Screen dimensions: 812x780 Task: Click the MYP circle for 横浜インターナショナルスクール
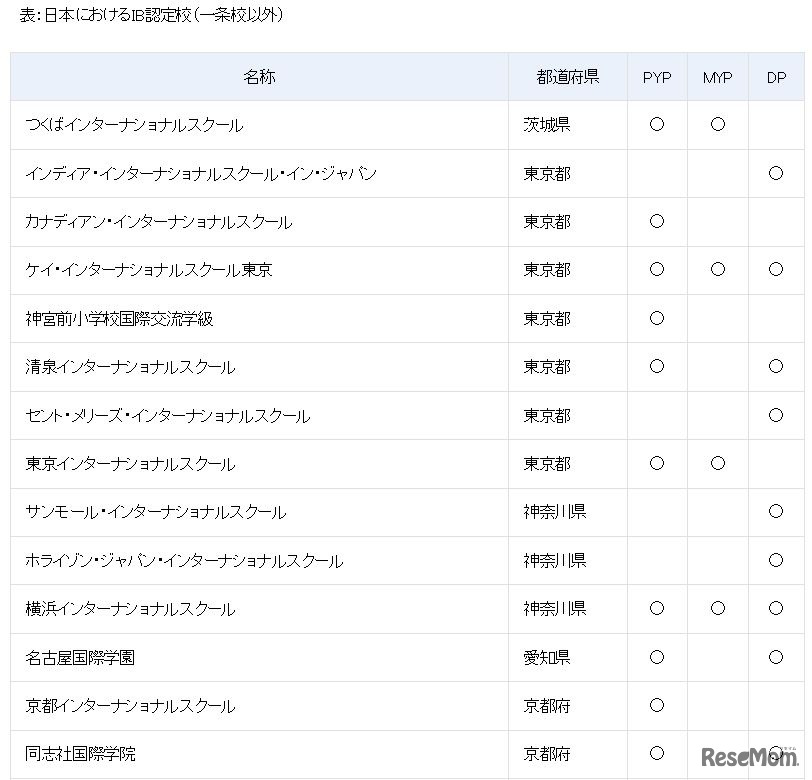click(x=717, y=608)
